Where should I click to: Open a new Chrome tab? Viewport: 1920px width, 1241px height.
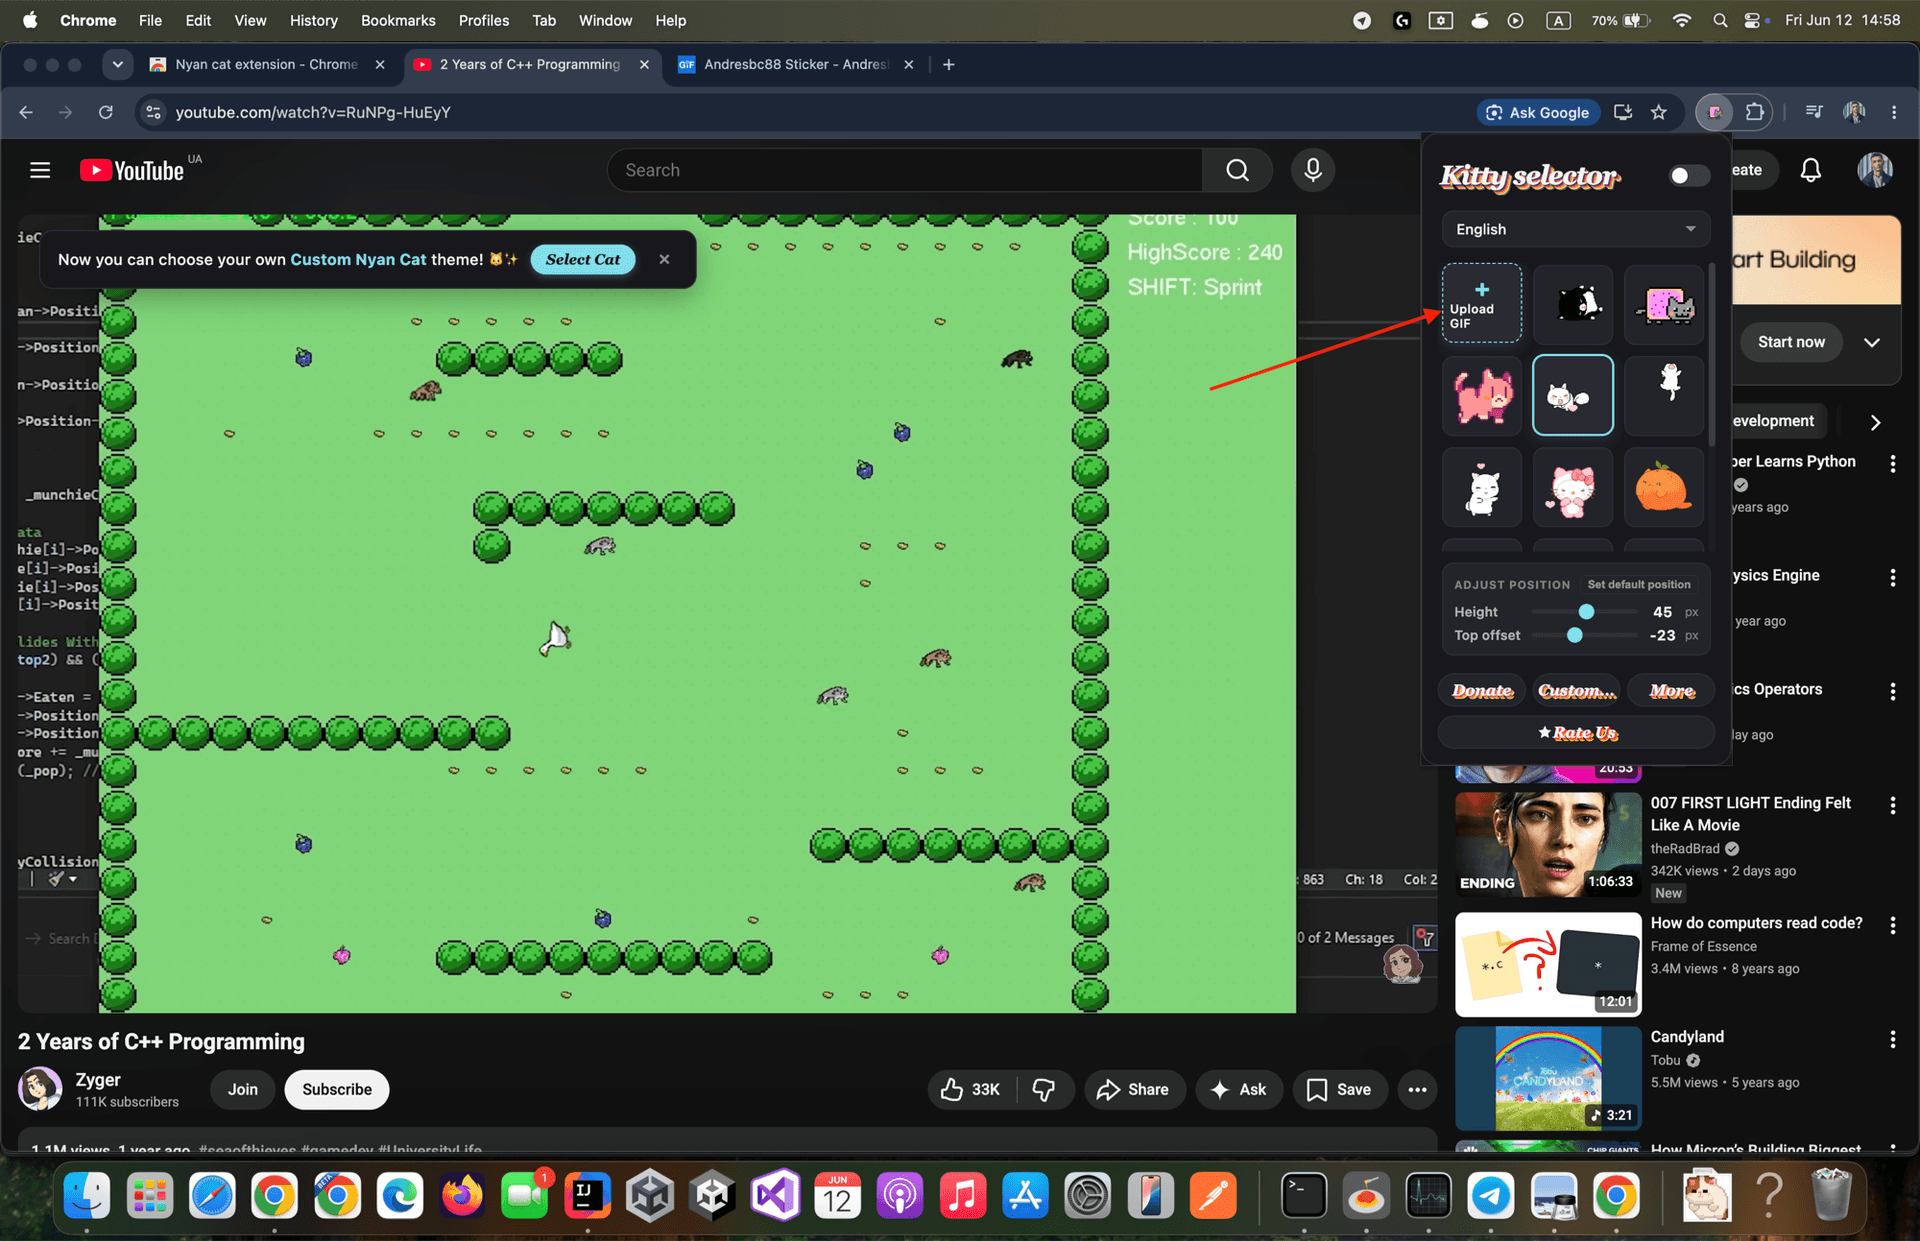point(948,64)
